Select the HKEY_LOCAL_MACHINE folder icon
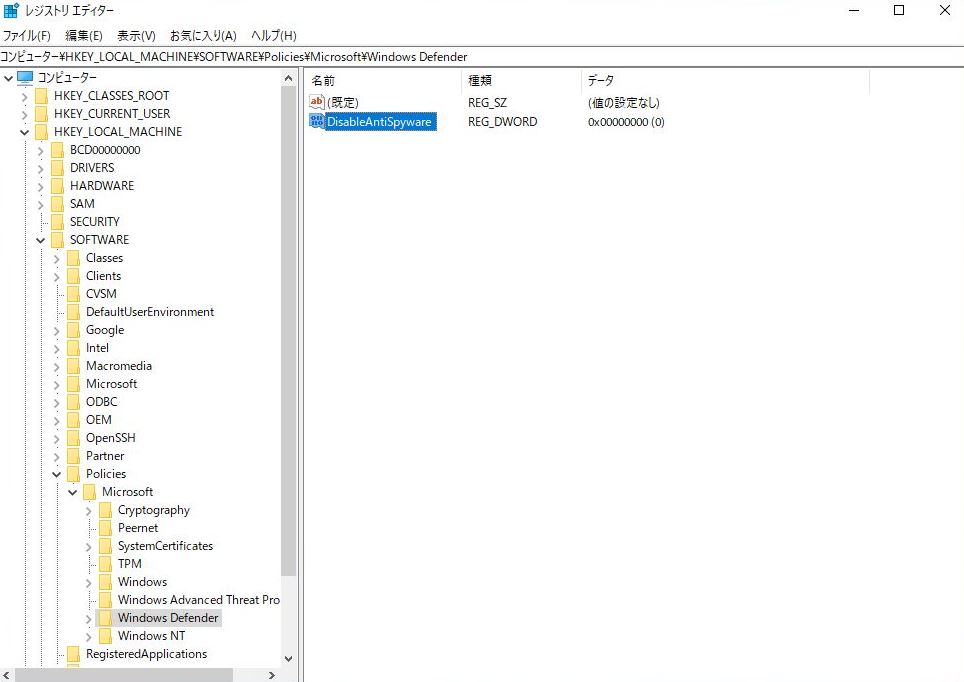964x682 pixels. click(x=42, y=132)
